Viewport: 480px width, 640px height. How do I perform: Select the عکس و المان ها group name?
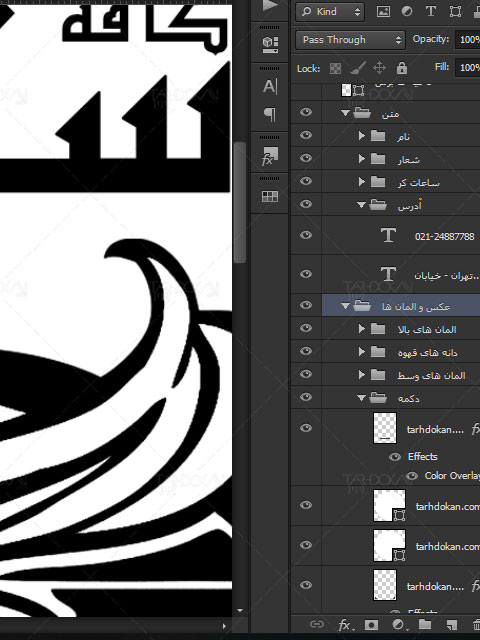[416, 306]
